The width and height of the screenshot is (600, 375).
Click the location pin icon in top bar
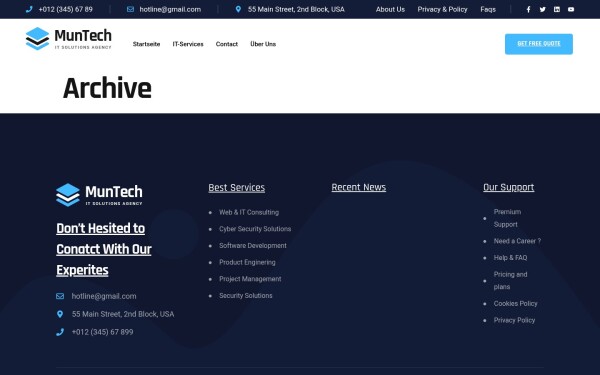238,9
